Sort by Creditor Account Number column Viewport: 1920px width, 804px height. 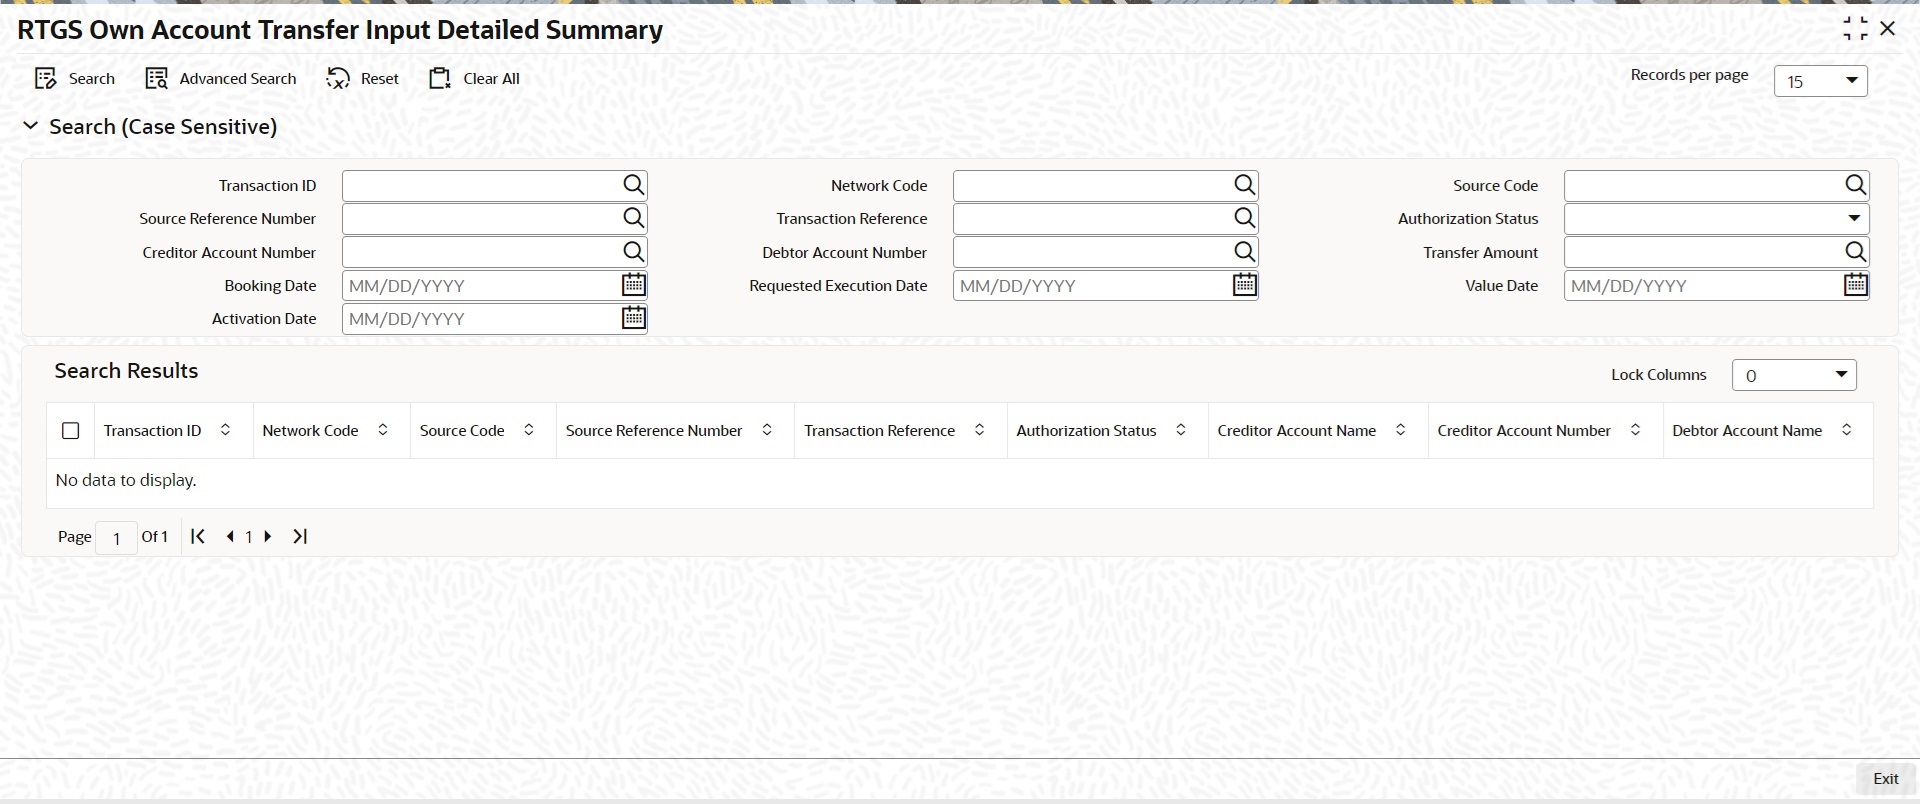[x=1635, y=430]
